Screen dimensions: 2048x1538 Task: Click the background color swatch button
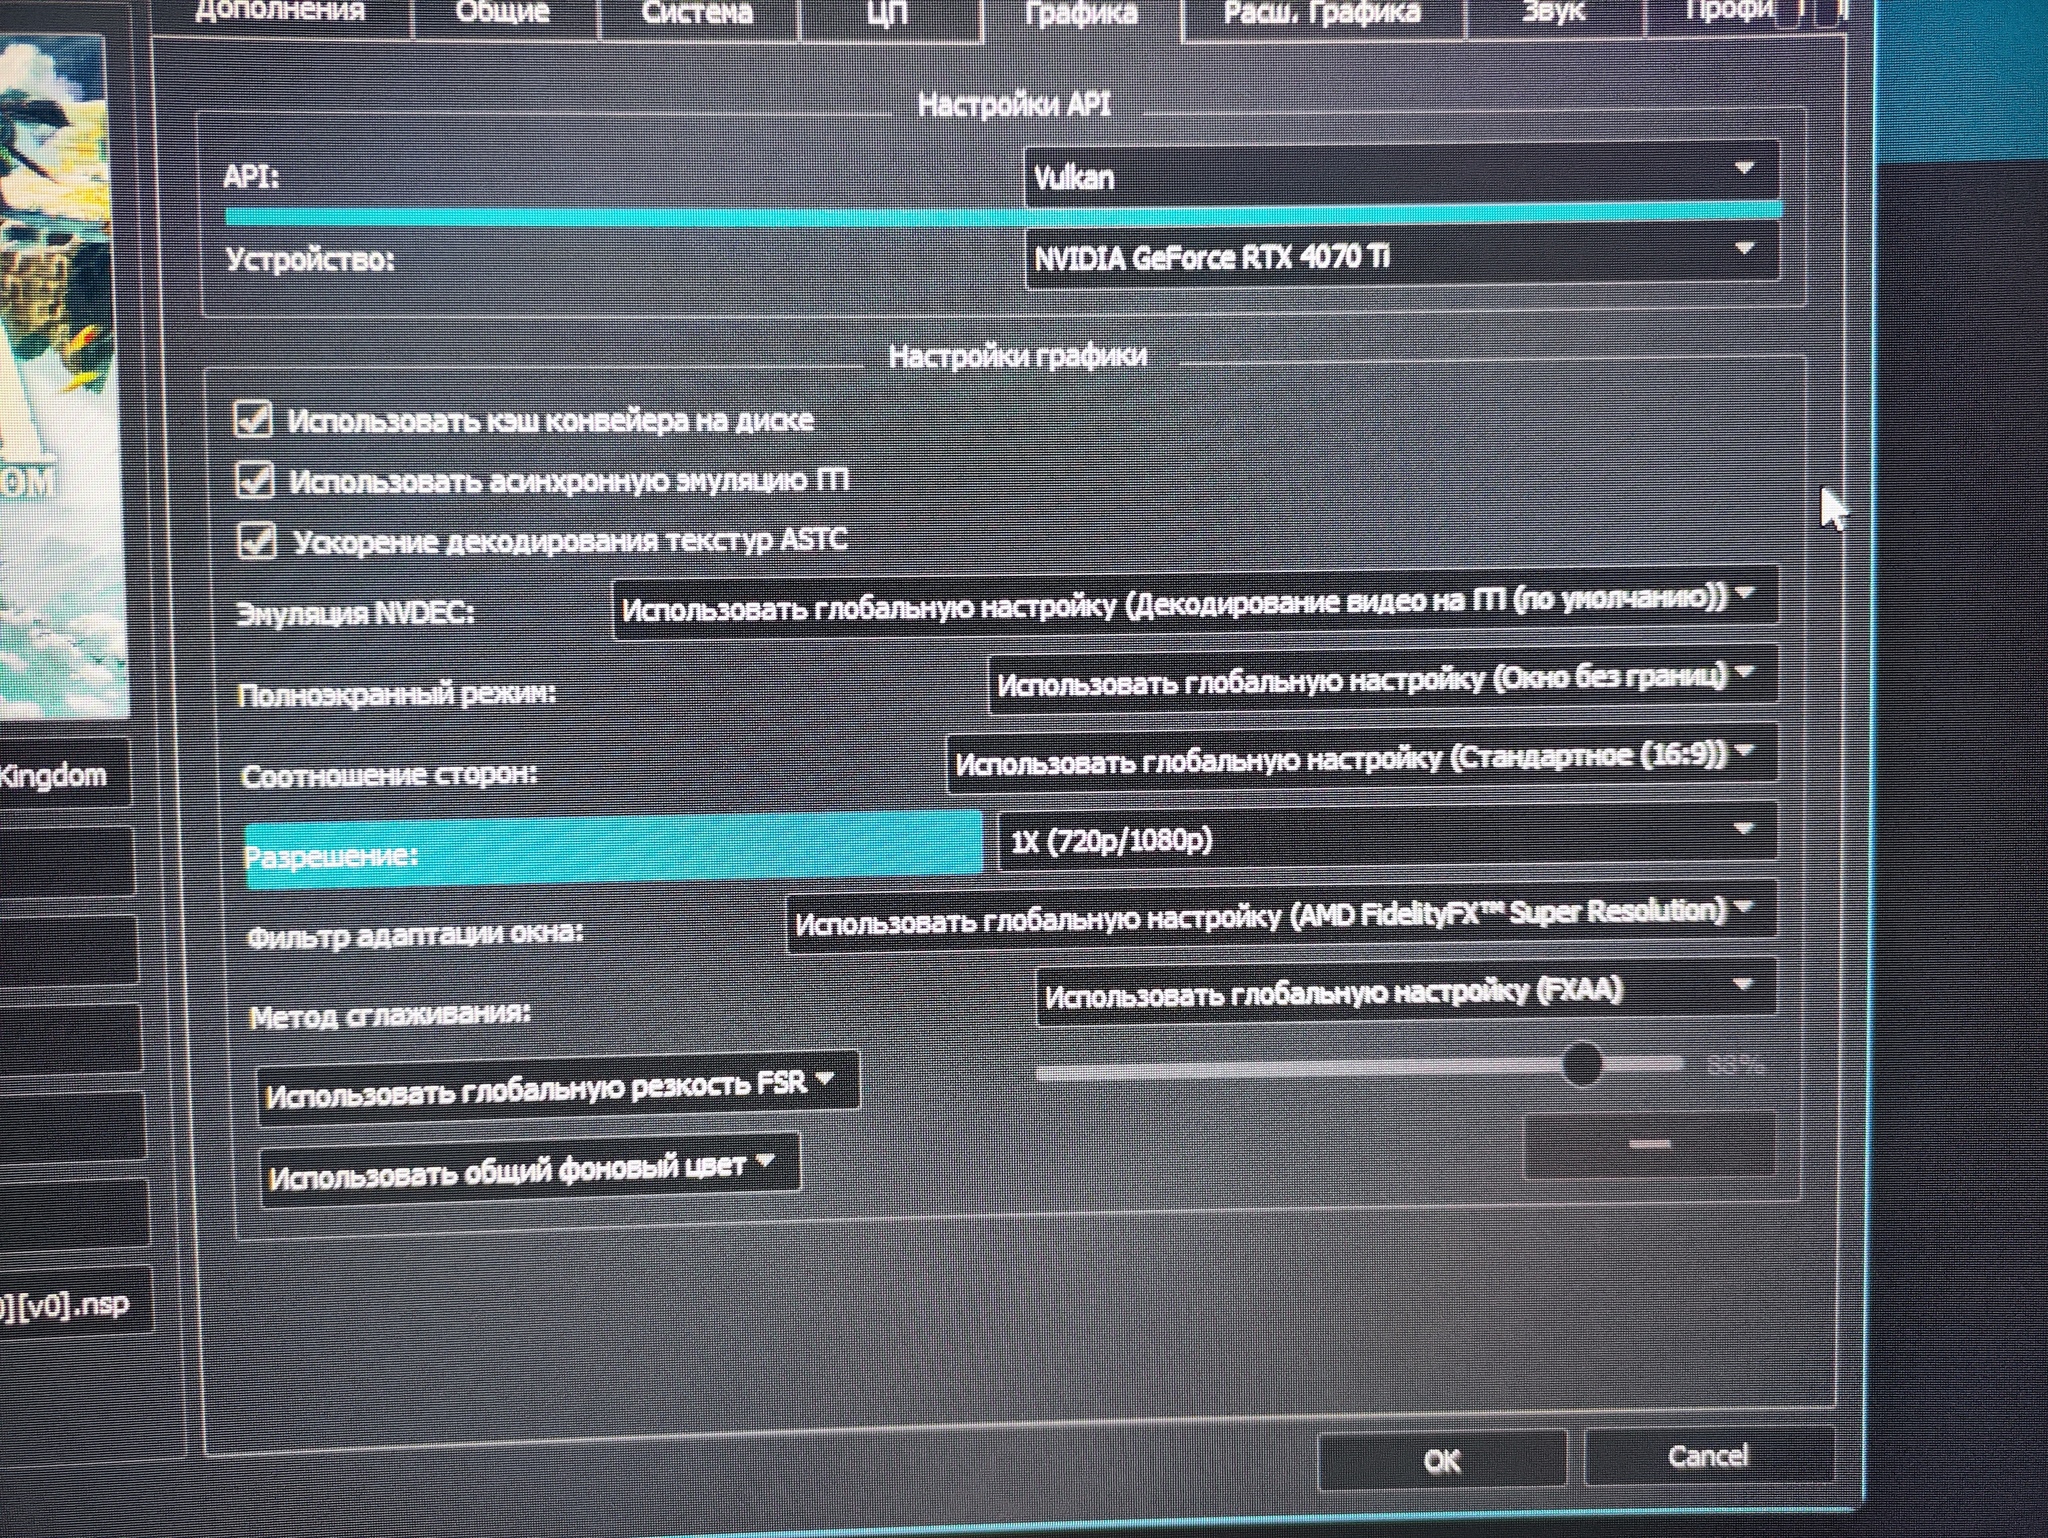(x=1648, y=1145)
